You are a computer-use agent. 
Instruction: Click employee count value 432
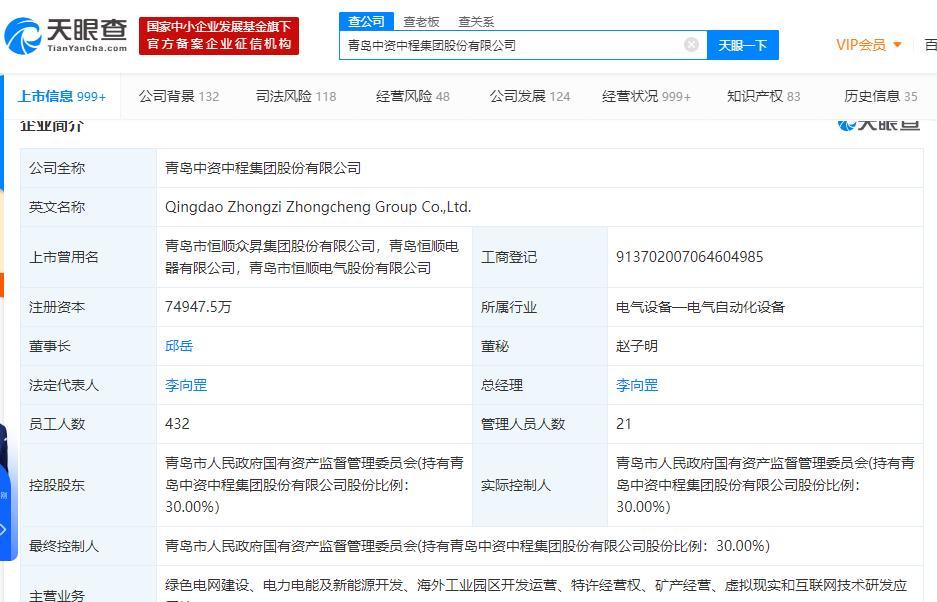[177, 424]
